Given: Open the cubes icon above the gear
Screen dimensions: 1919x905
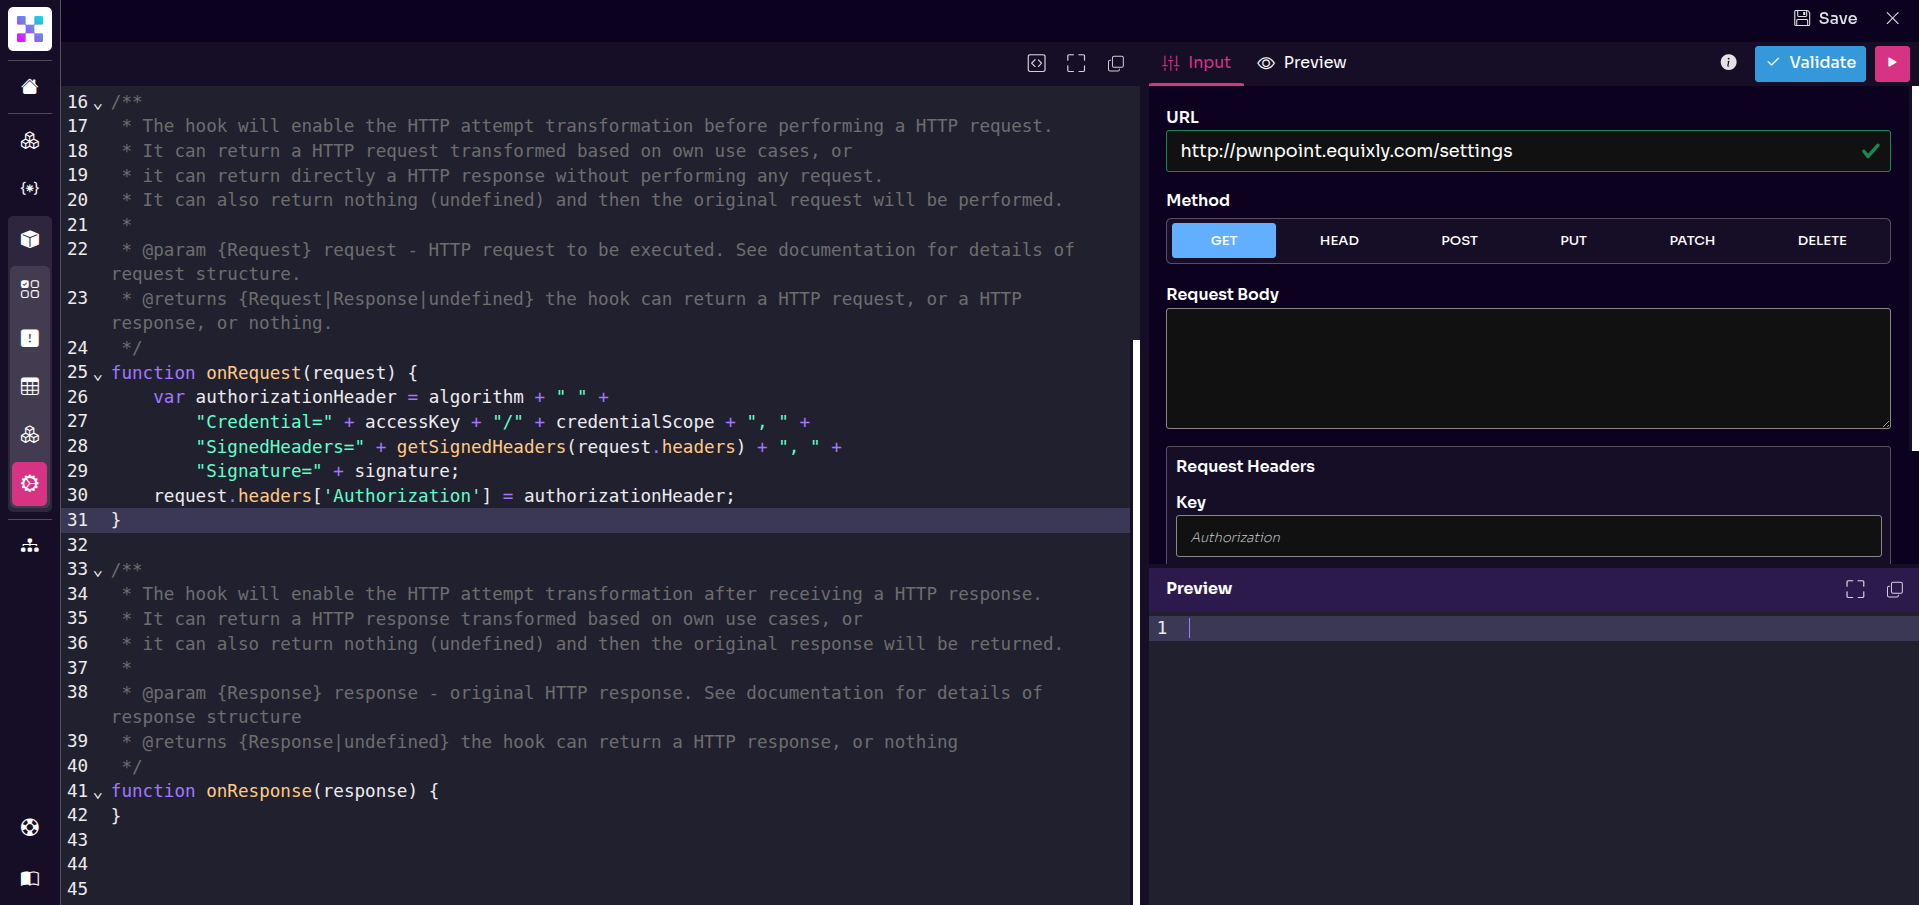Looking at the screenshot, I should point(30,435).
